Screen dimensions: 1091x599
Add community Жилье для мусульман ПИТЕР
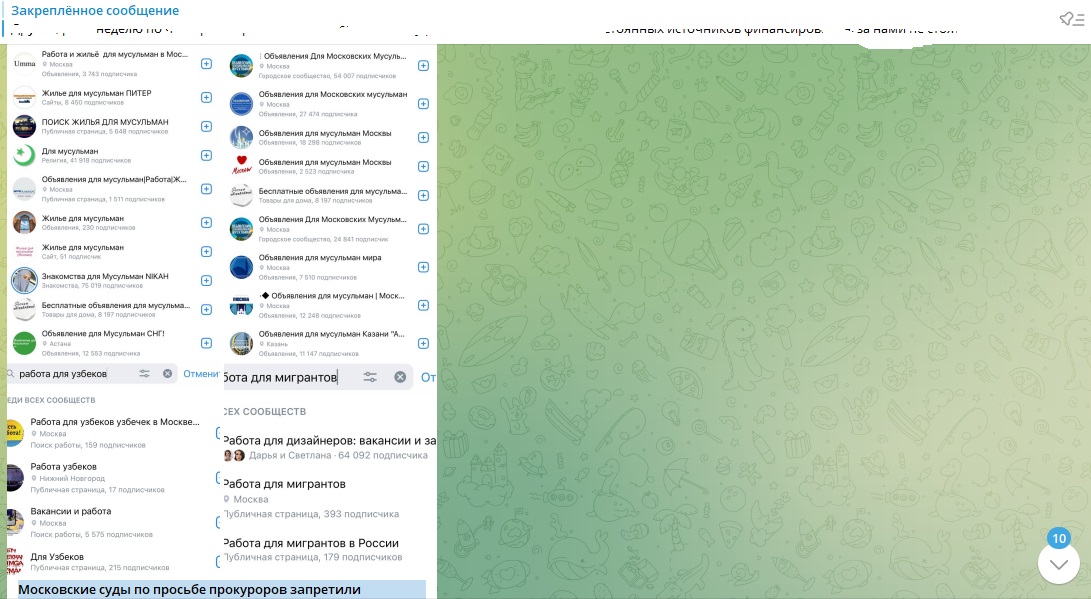pyautogui.click(x=207, y=97)
